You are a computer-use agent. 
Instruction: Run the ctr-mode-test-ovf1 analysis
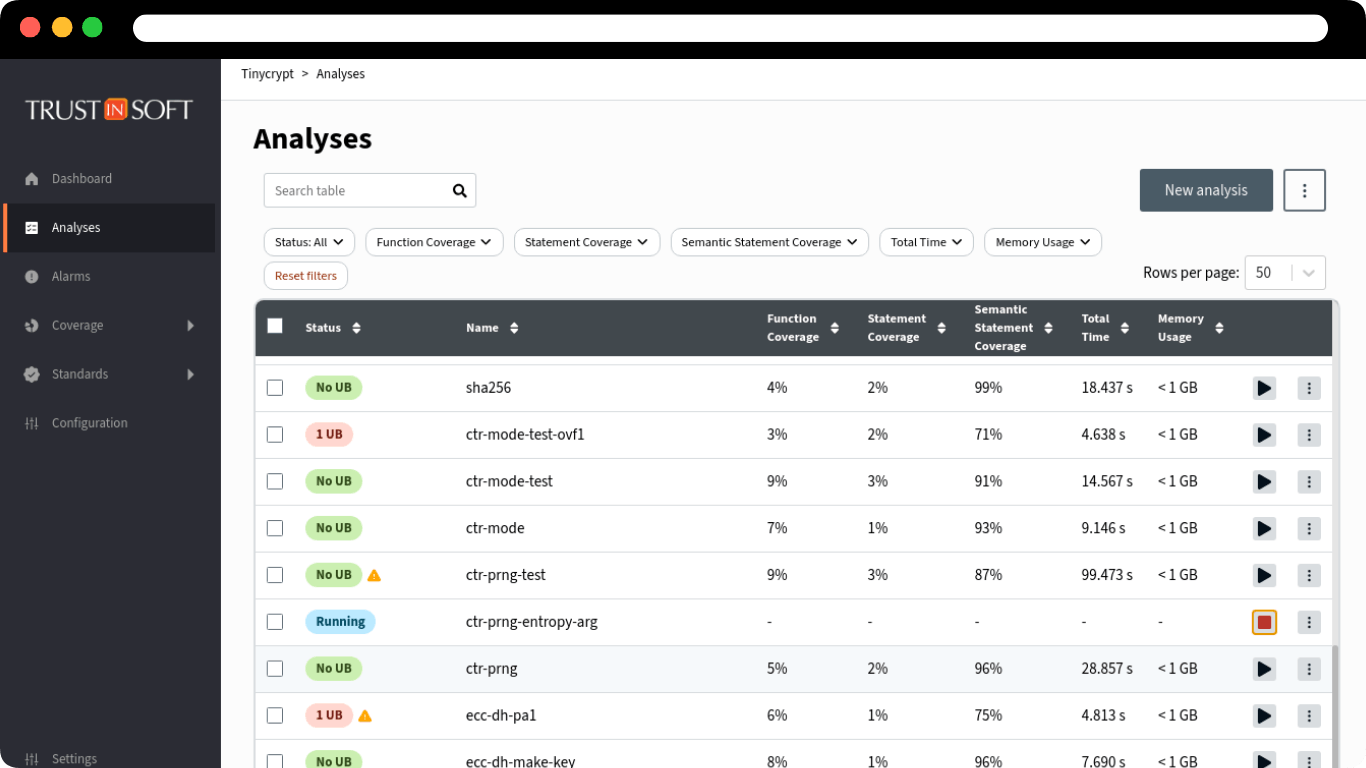1264,435
